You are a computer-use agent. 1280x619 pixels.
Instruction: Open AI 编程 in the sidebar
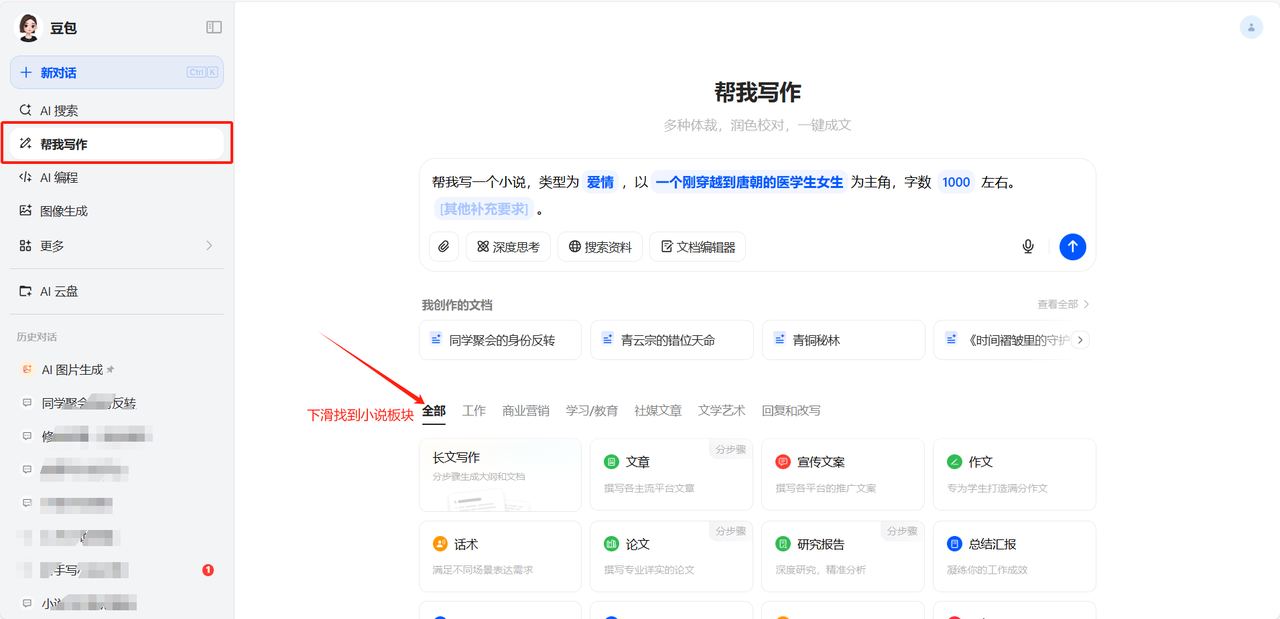(x=117, y=177)
